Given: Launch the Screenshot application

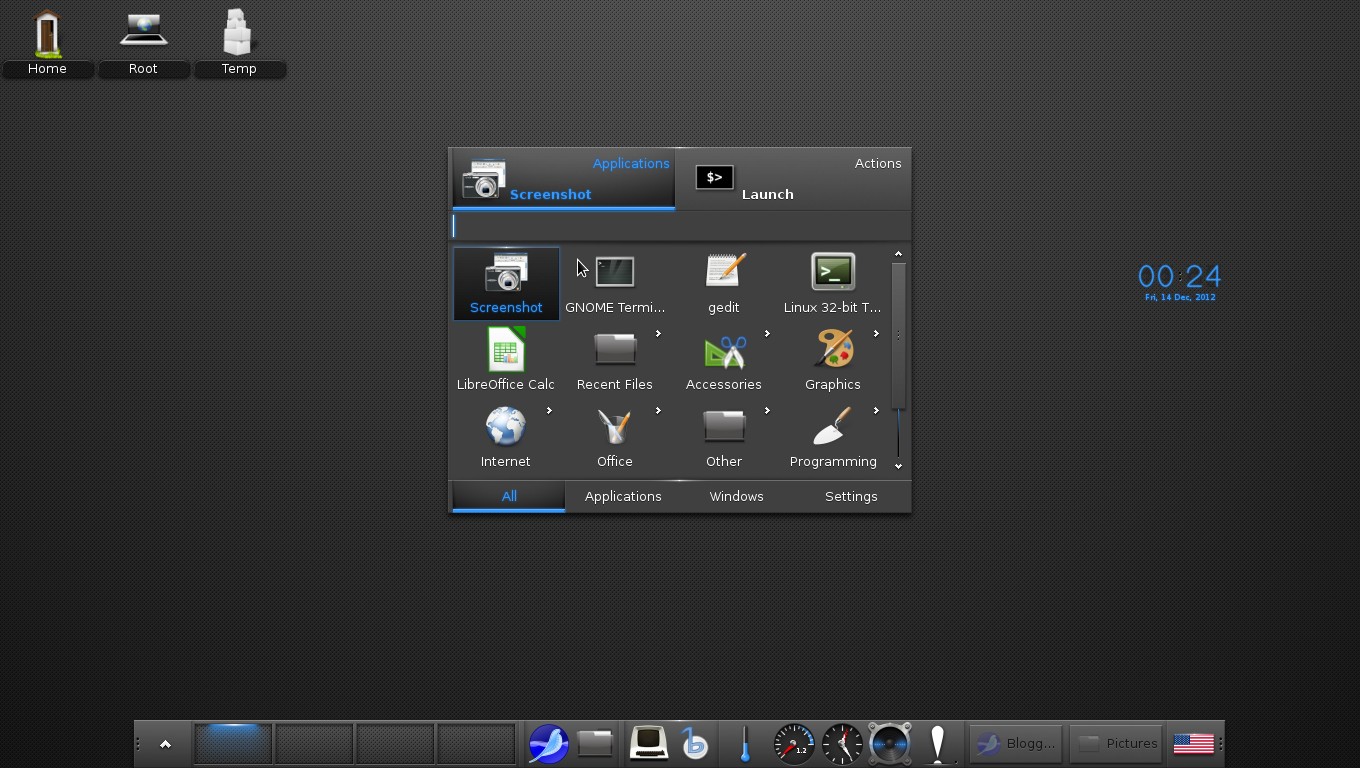Looking at the screenshot, I should (505, 283).
